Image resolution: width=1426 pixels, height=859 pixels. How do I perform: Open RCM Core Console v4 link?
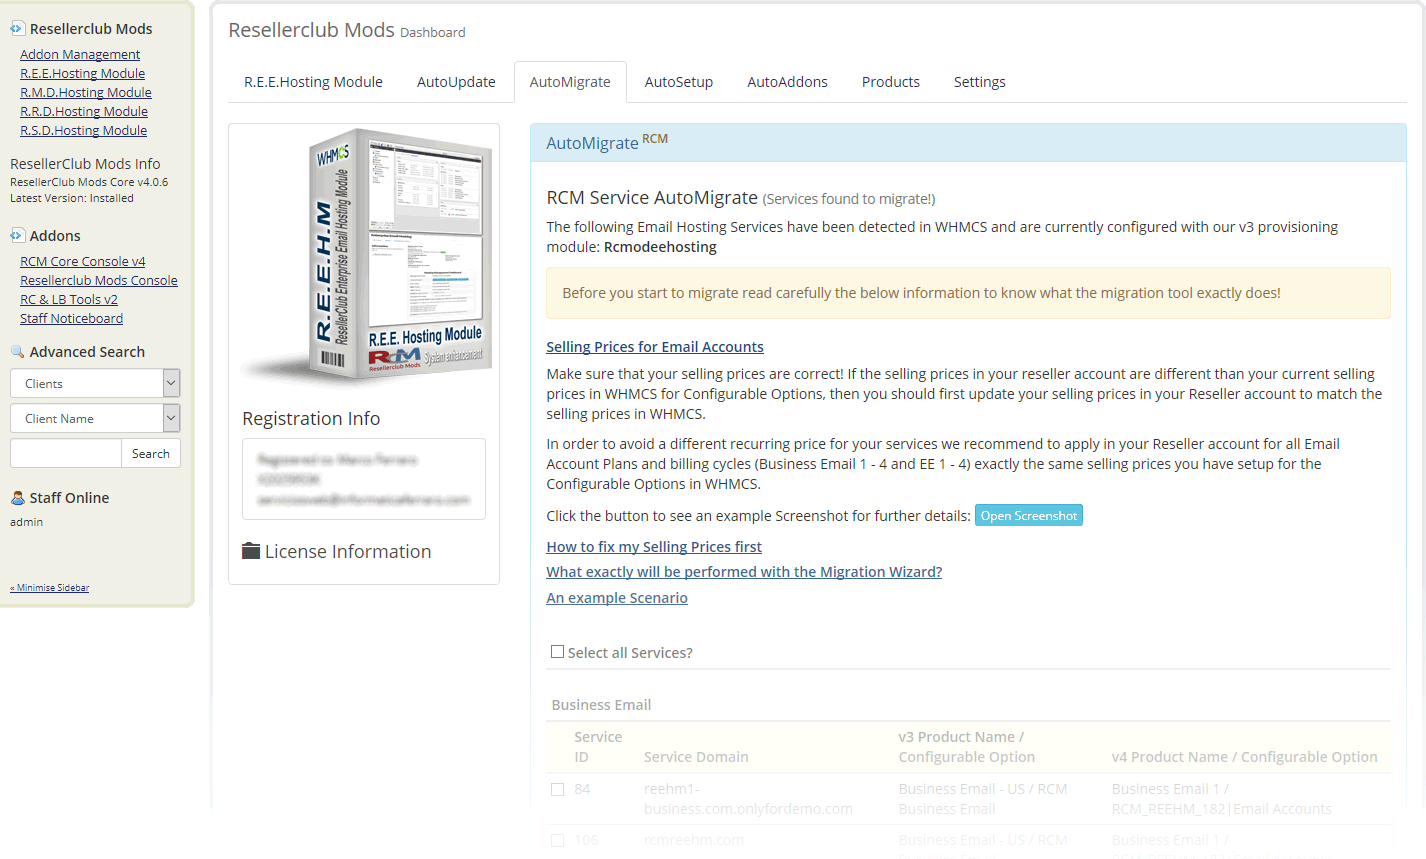tap(83, 261)
